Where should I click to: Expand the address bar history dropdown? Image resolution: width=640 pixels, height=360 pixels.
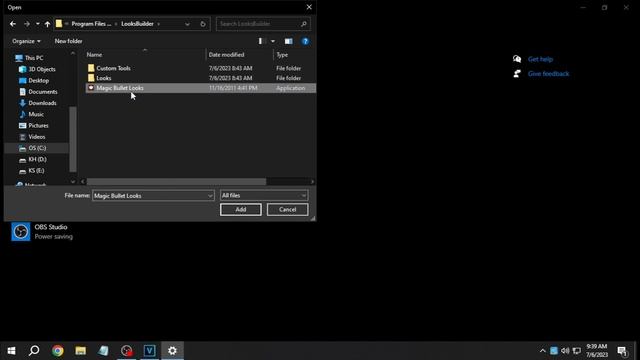point(187,24)
